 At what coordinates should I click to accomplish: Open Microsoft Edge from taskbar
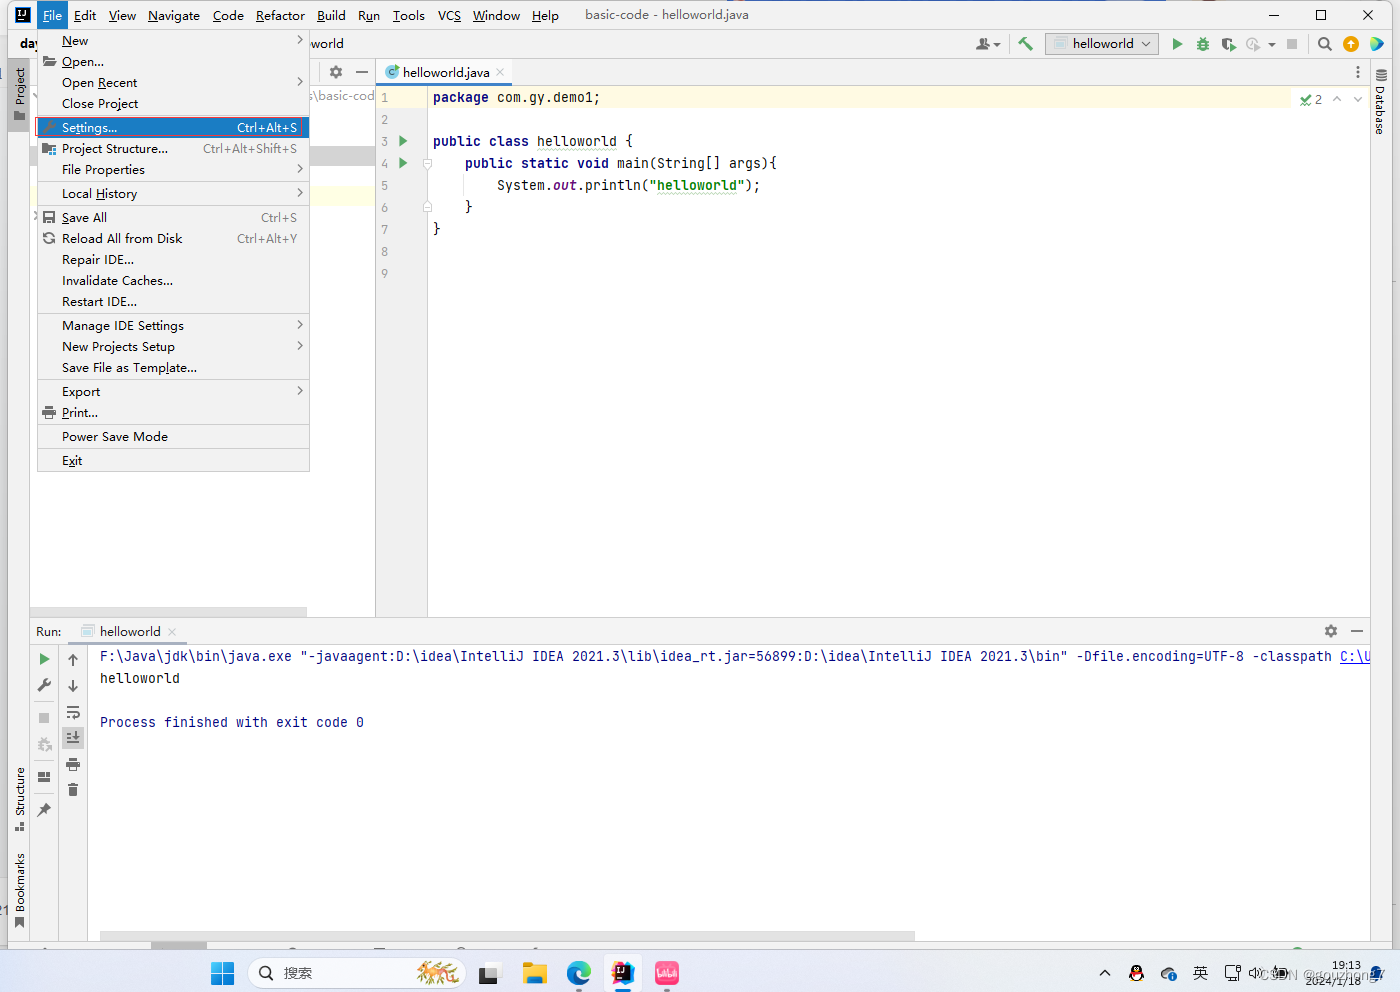pos(579,973)
